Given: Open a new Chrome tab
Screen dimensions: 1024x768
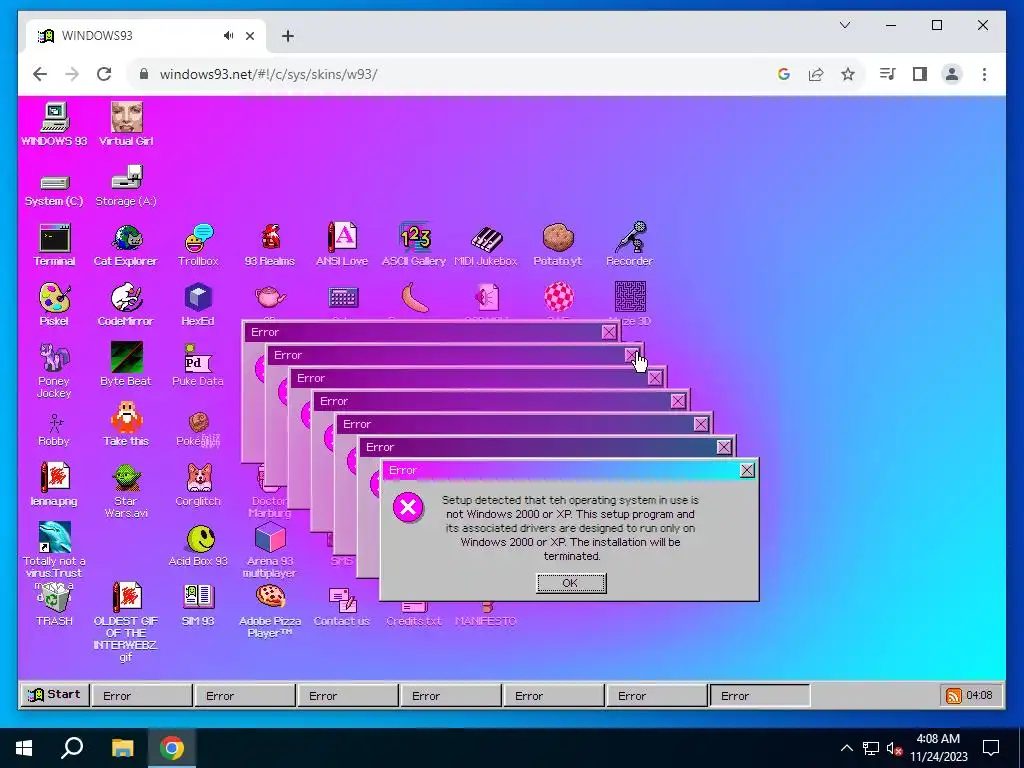Looking at the screenshot, I should (288, 36).
